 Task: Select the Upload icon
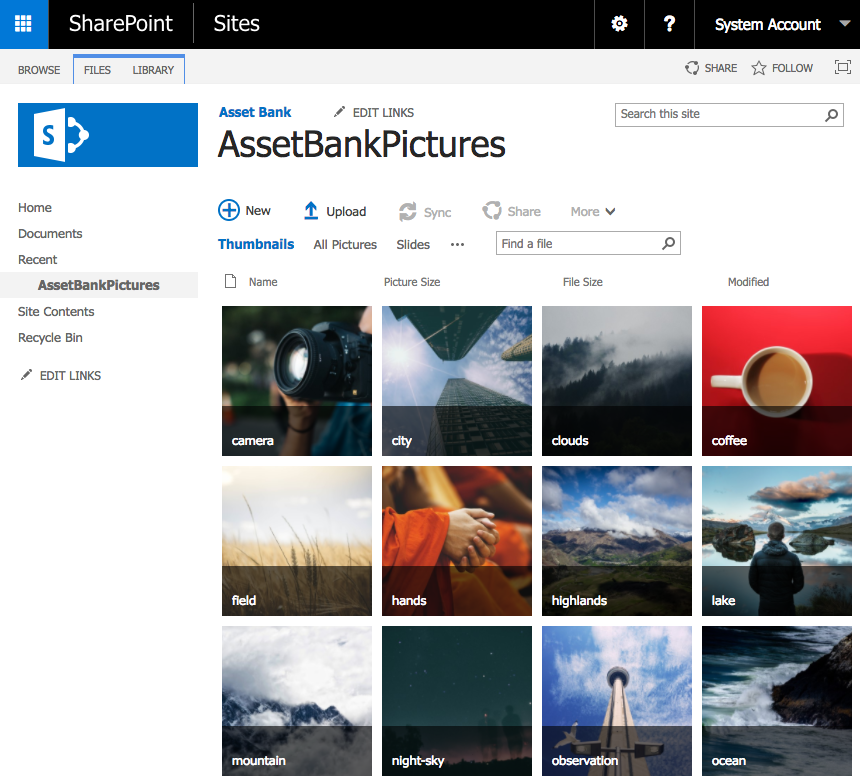[313, 211]
